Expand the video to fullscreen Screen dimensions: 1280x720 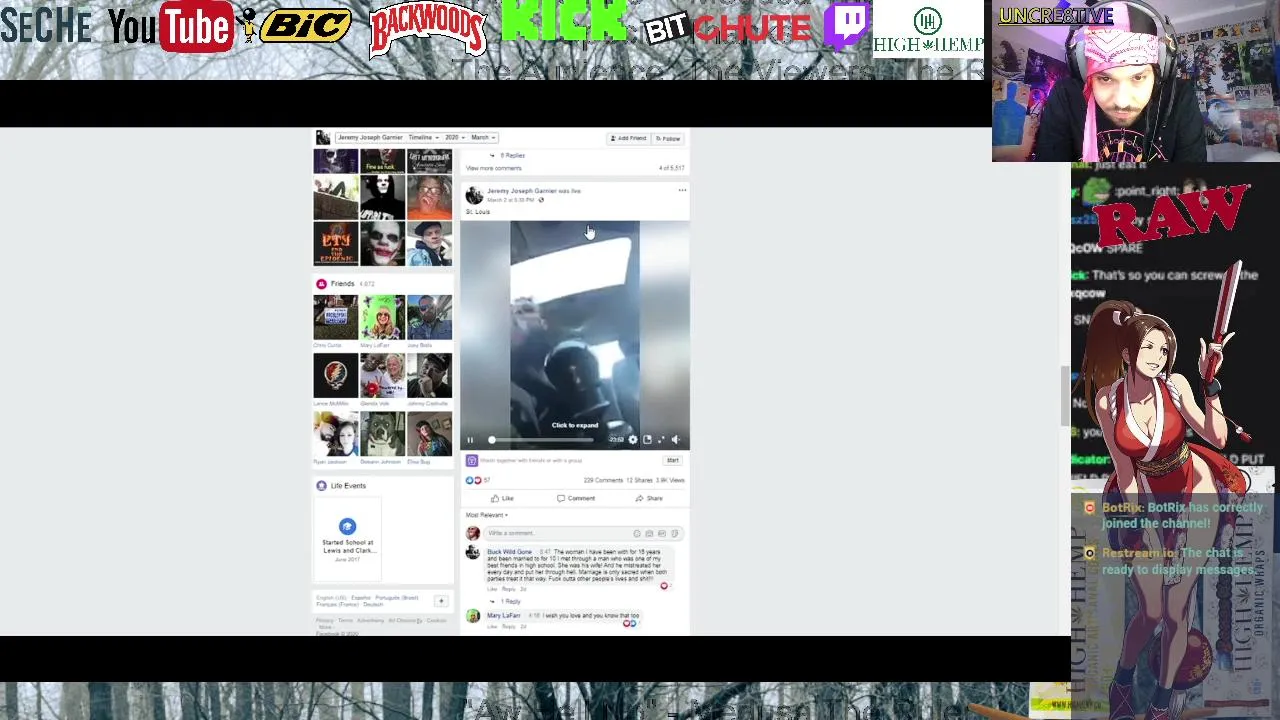pos(661,440)
